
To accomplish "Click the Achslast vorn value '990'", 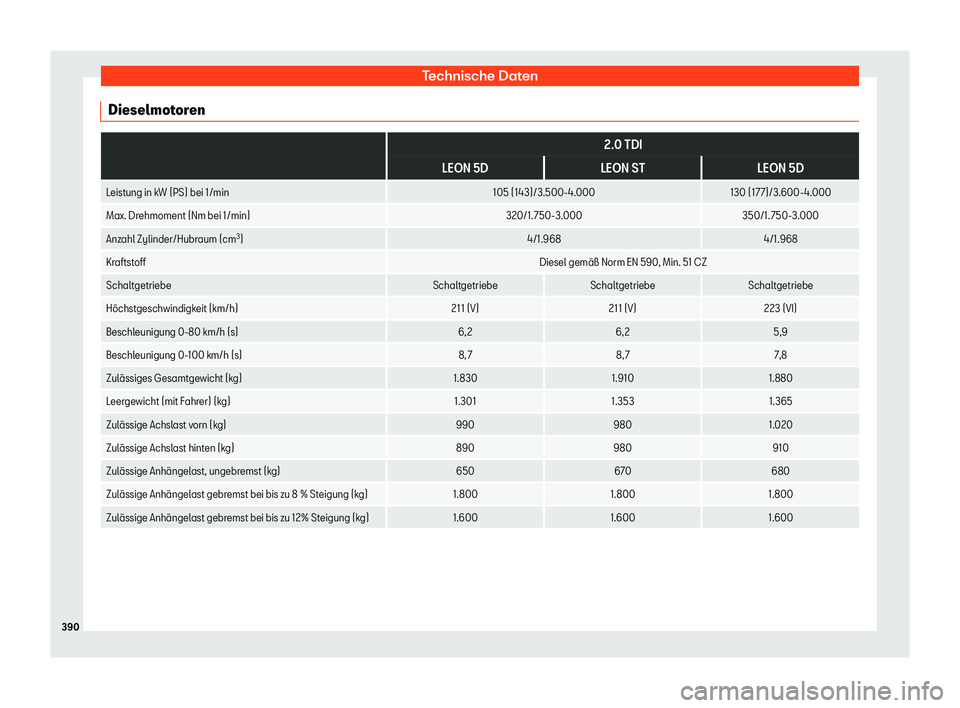I will coord(465,425).
